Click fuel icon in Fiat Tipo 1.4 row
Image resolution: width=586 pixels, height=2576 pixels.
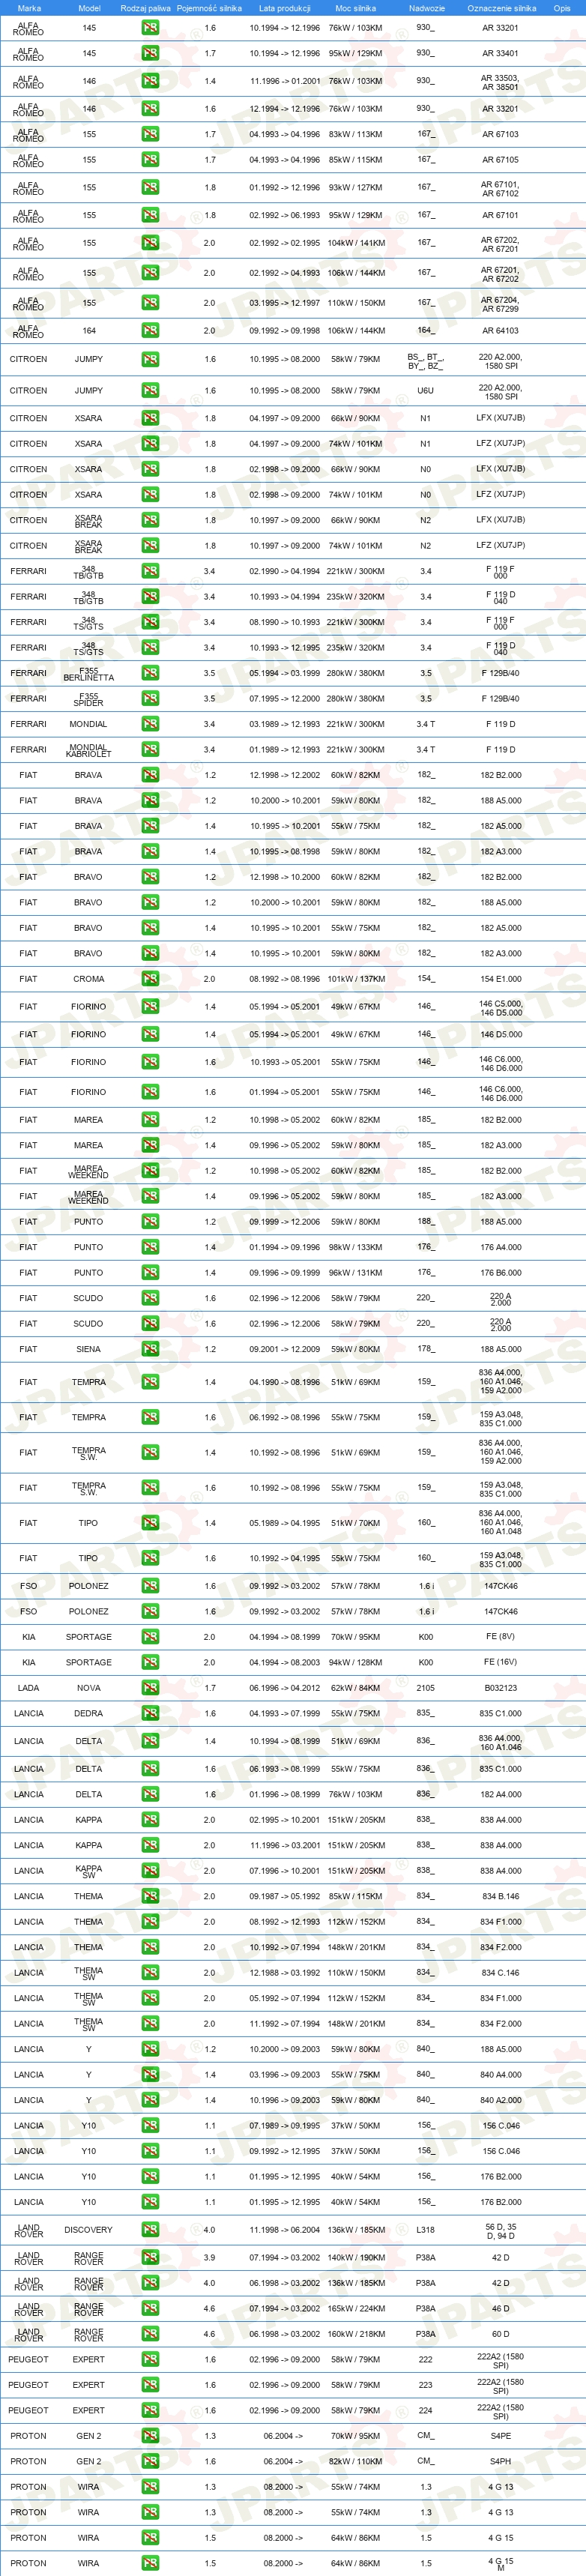click(x=150, y=1523)
